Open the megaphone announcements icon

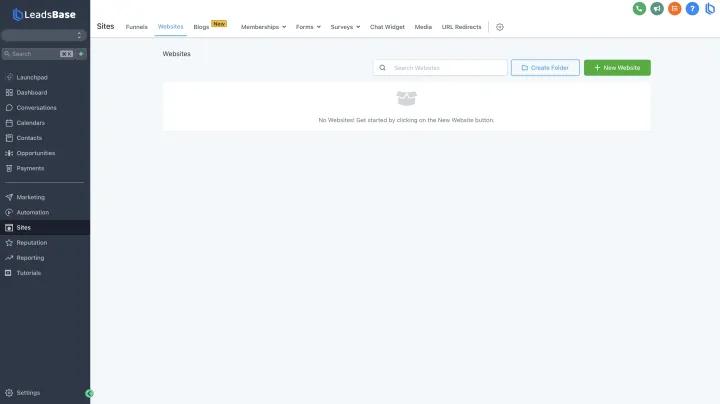coord(657,9)
